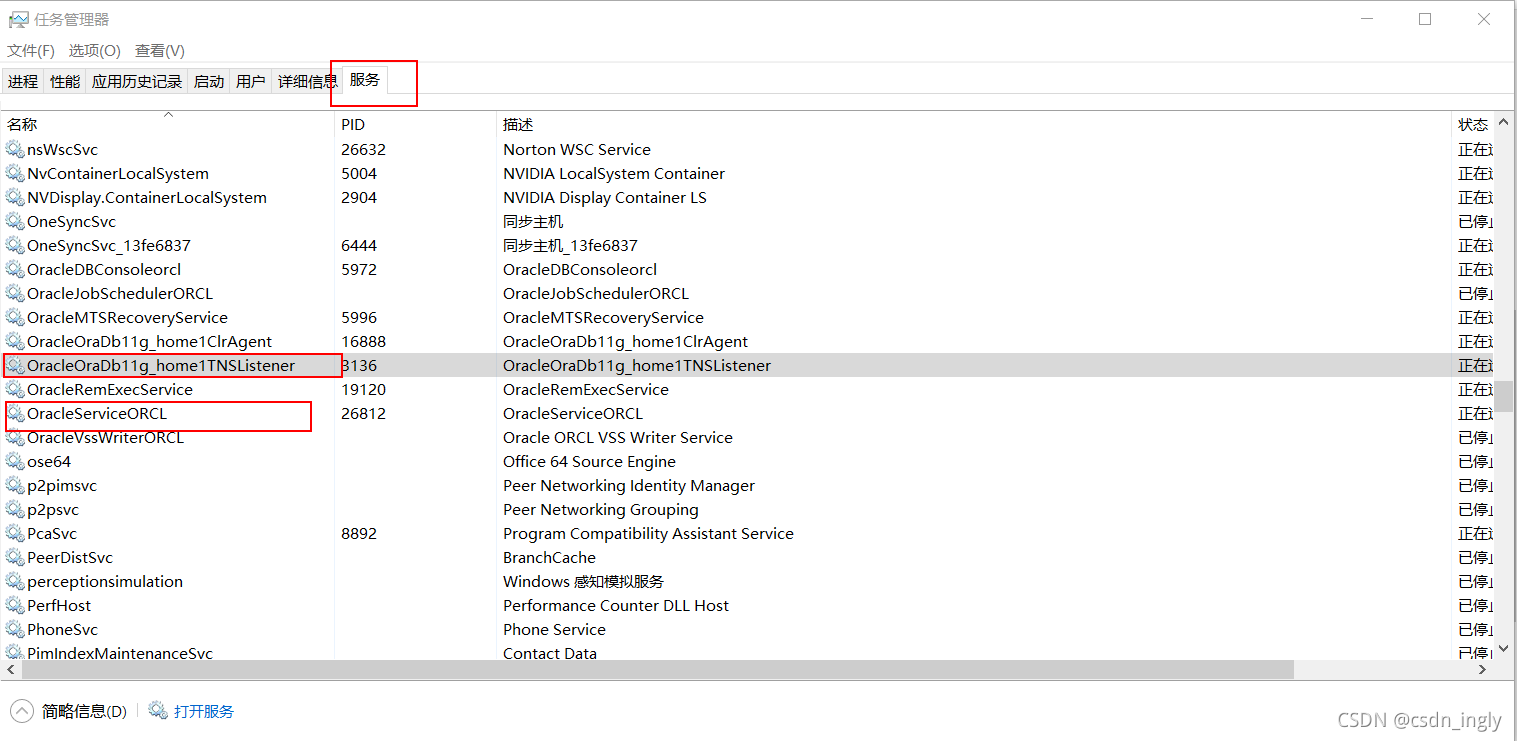Screen dimensions: 1517x741
Task: Click the gear icon next to PerfHost
Action: coord(16,605)
